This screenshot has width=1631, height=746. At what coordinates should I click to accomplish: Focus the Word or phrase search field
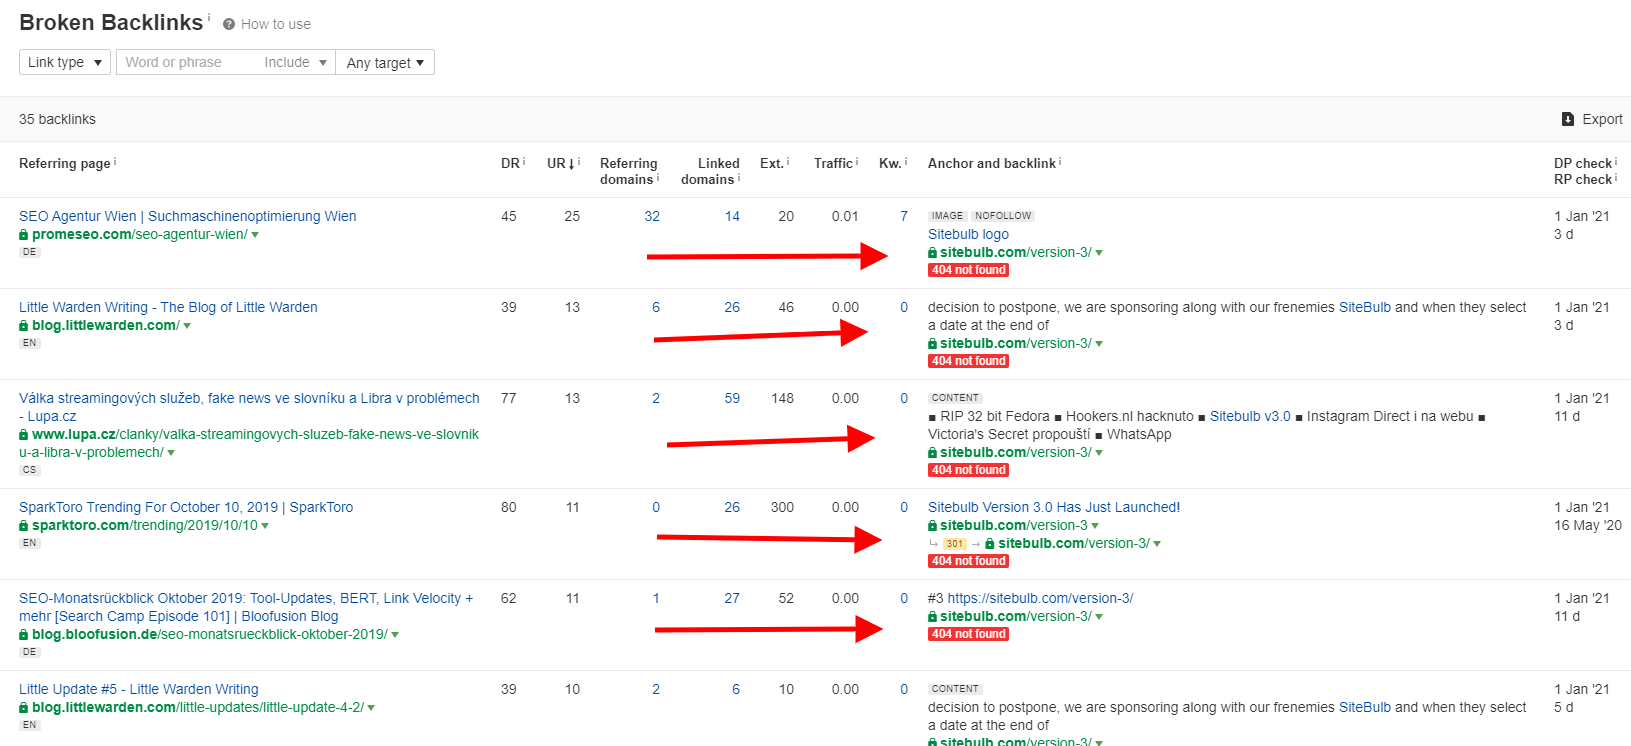click(x=185, y=62)
